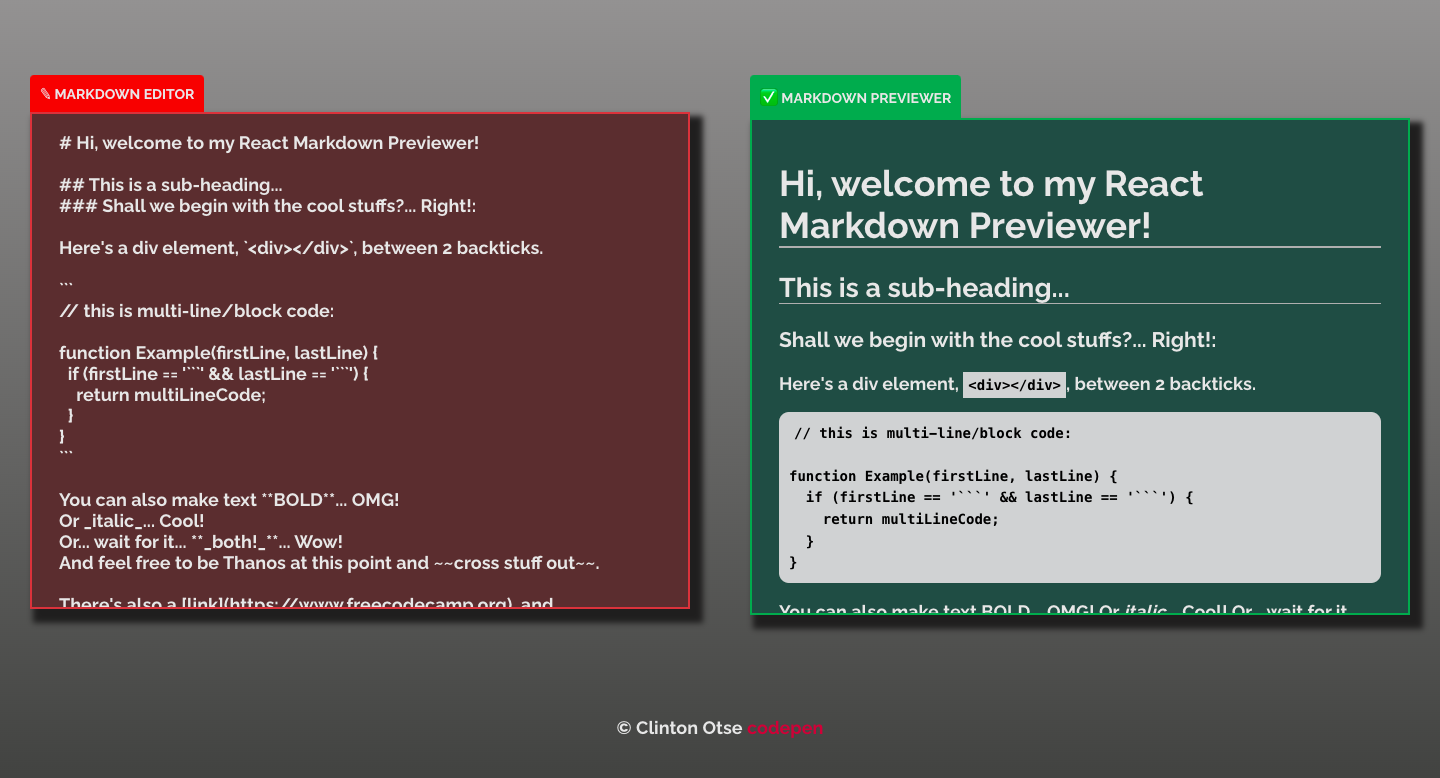The width and height of the screenshot is (1440, 778).
Task: Click the © Clinton Otse footer text
Action: 680,728
